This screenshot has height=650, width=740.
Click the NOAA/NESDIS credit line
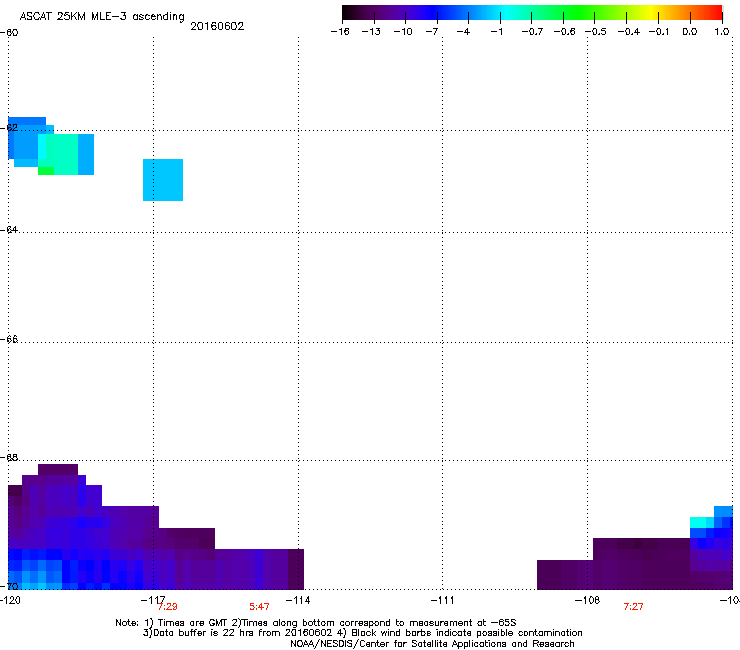pyautogui.click(x=432, y=644)
